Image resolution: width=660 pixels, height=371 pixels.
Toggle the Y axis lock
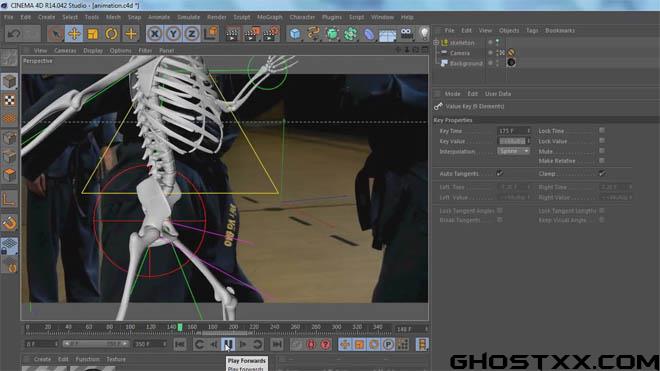pos(173,34)
